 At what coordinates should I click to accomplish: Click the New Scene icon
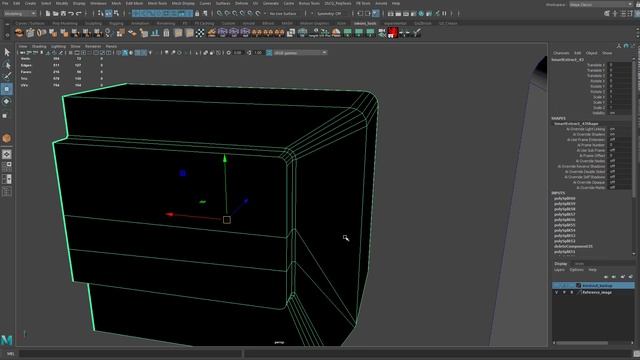(47, 13)
